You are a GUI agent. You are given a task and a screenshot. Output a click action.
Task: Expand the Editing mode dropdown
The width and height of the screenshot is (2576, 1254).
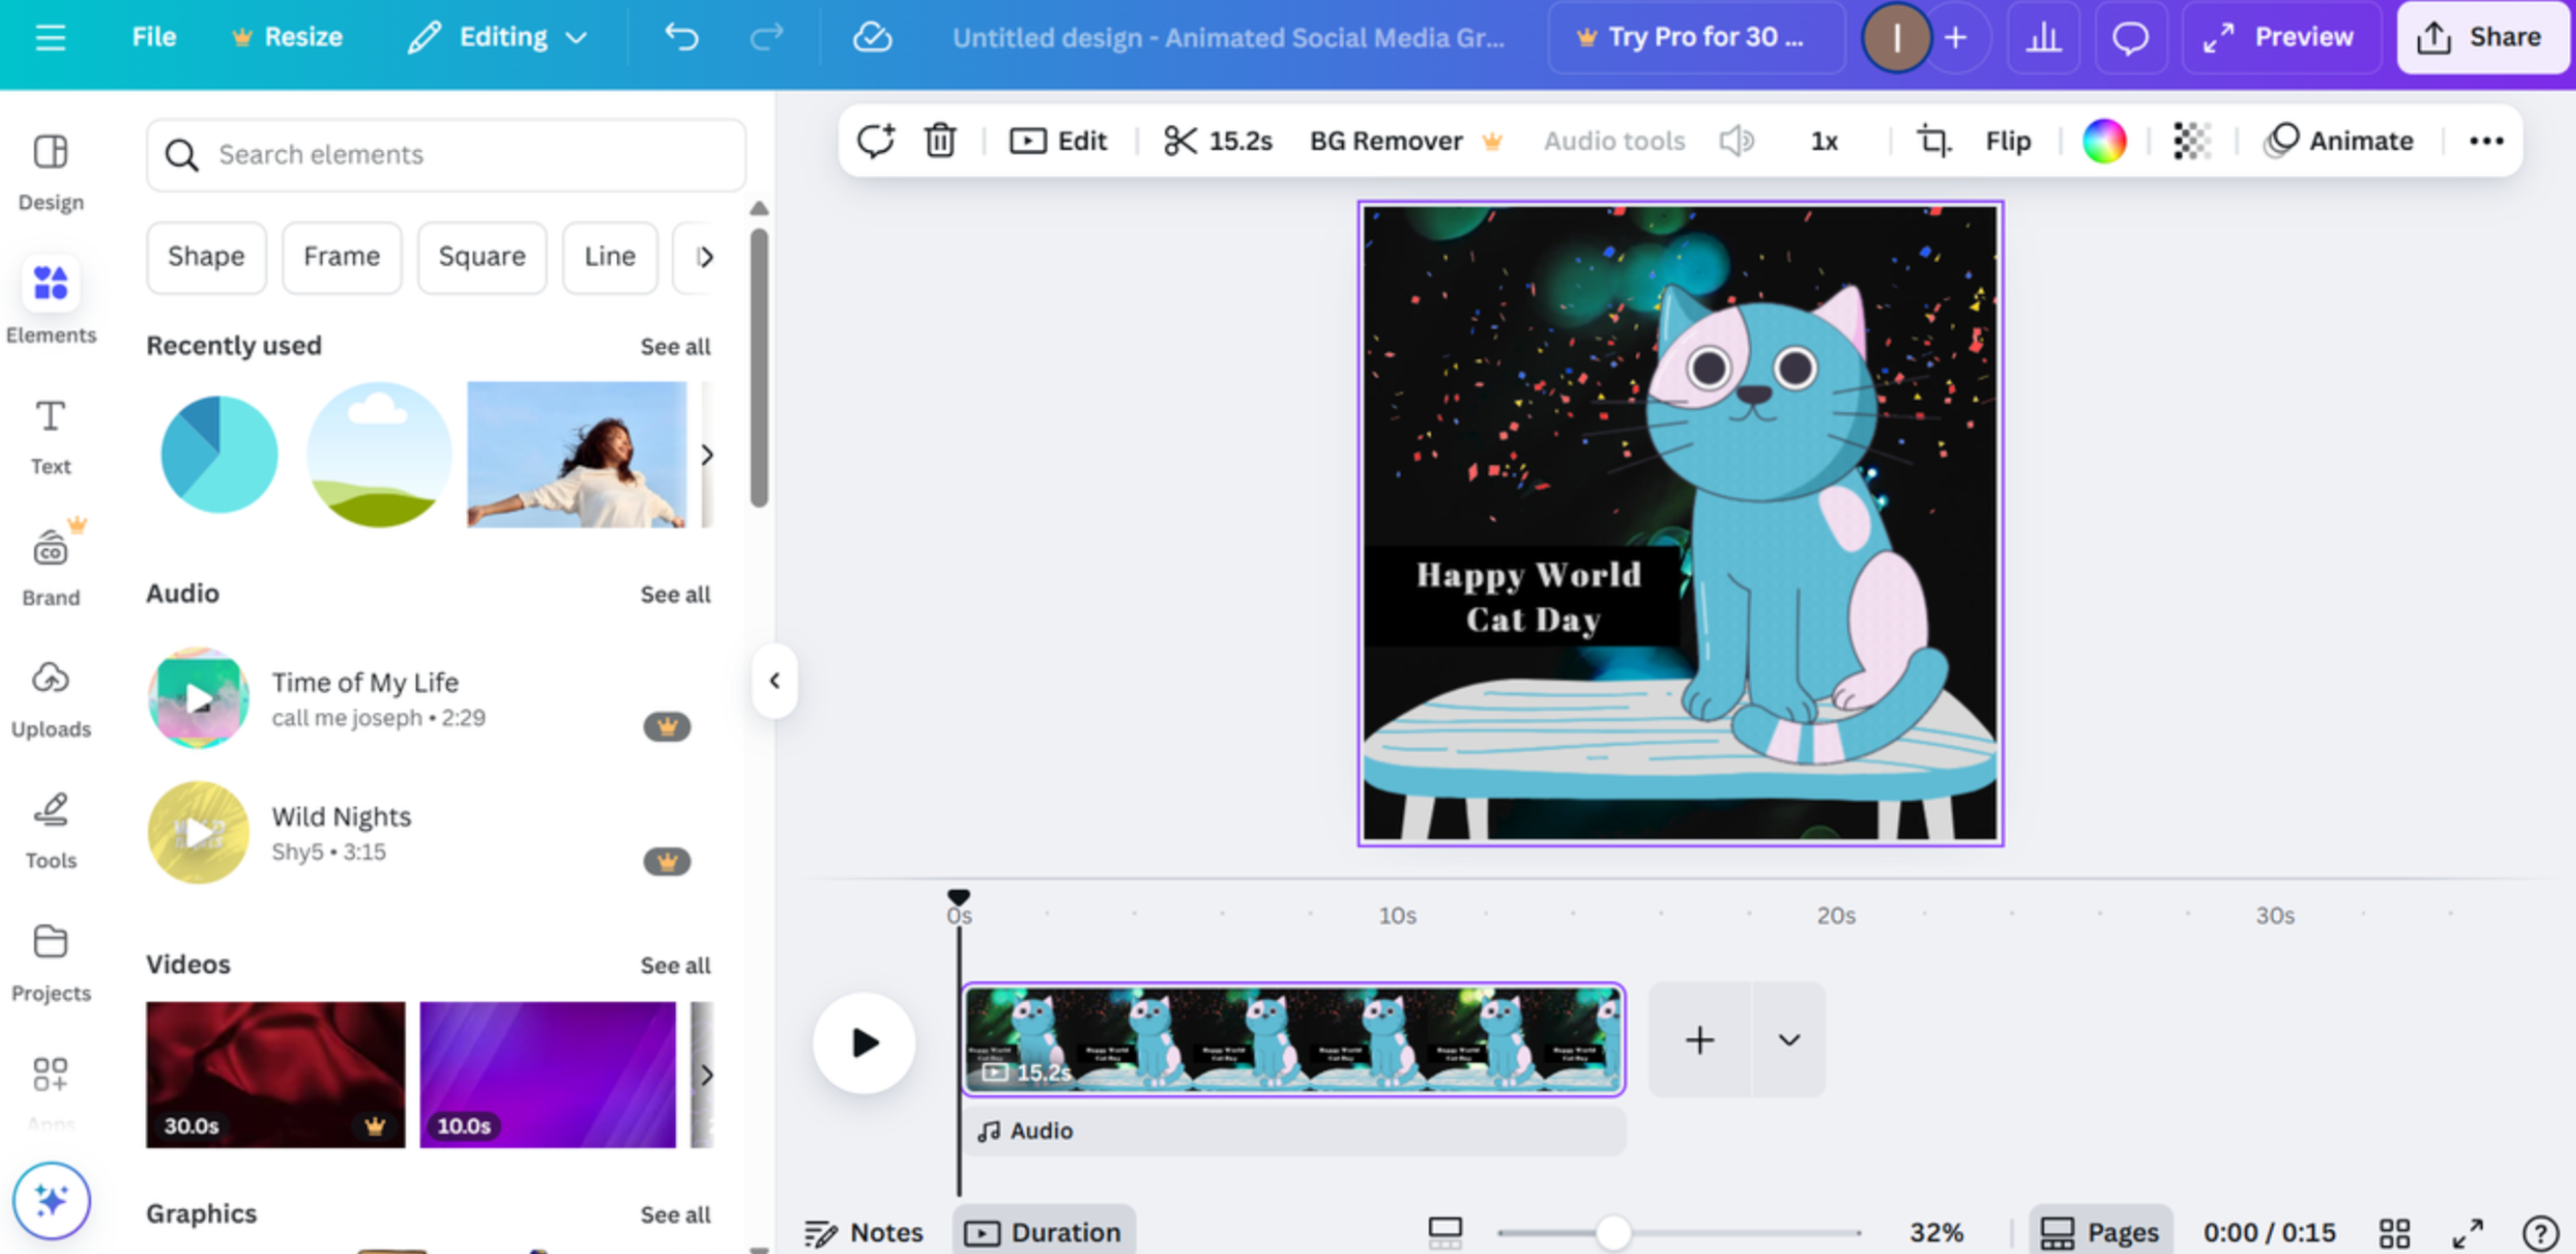click(498, 38)
